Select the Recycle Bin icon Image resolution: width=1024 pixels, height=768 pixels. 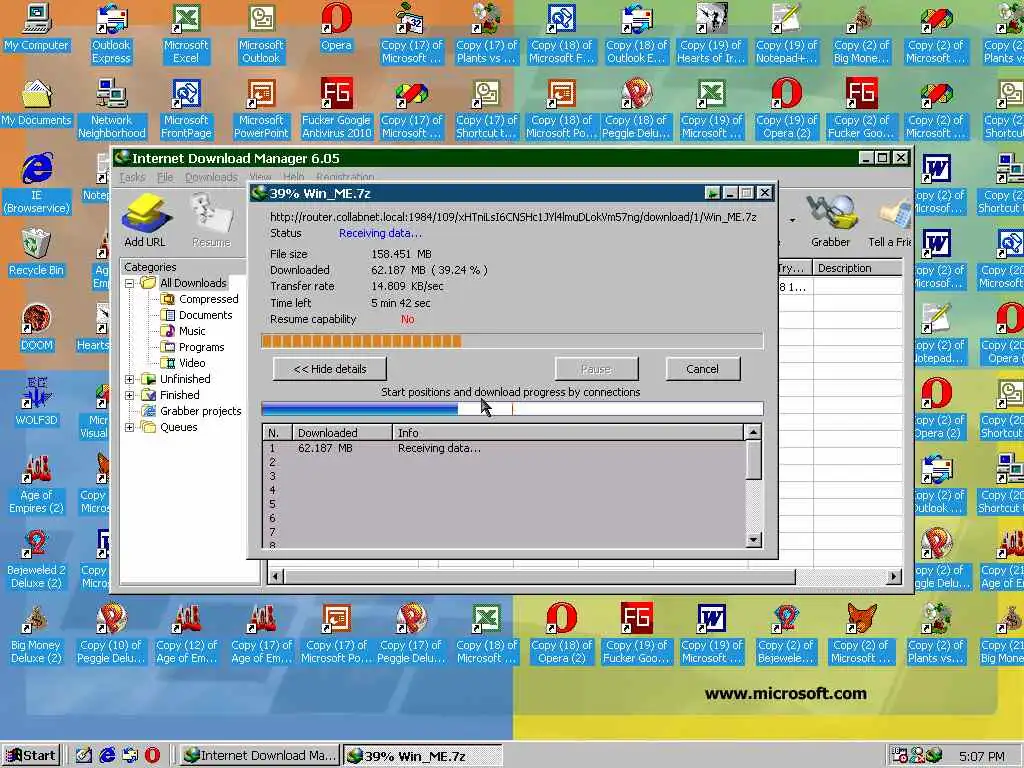point(37,253)
